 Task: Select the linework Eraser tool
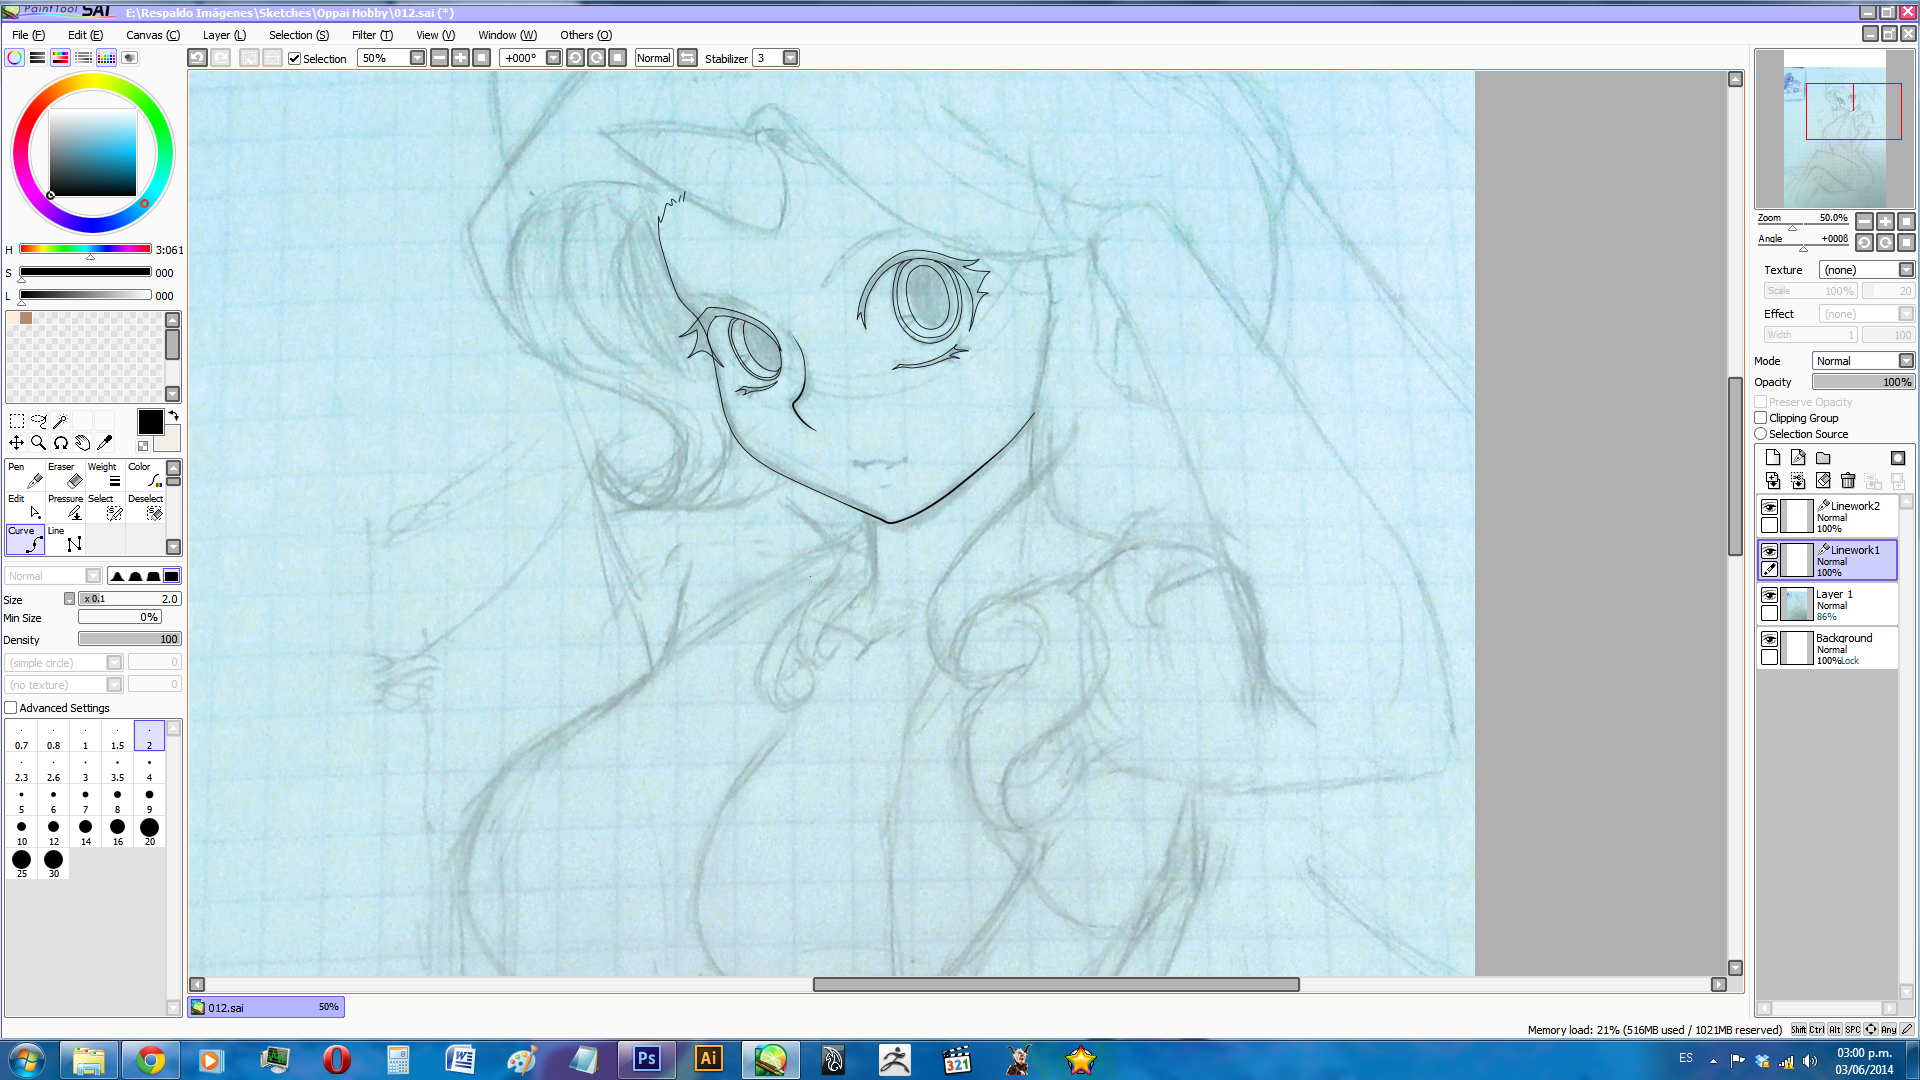point(66,476)
